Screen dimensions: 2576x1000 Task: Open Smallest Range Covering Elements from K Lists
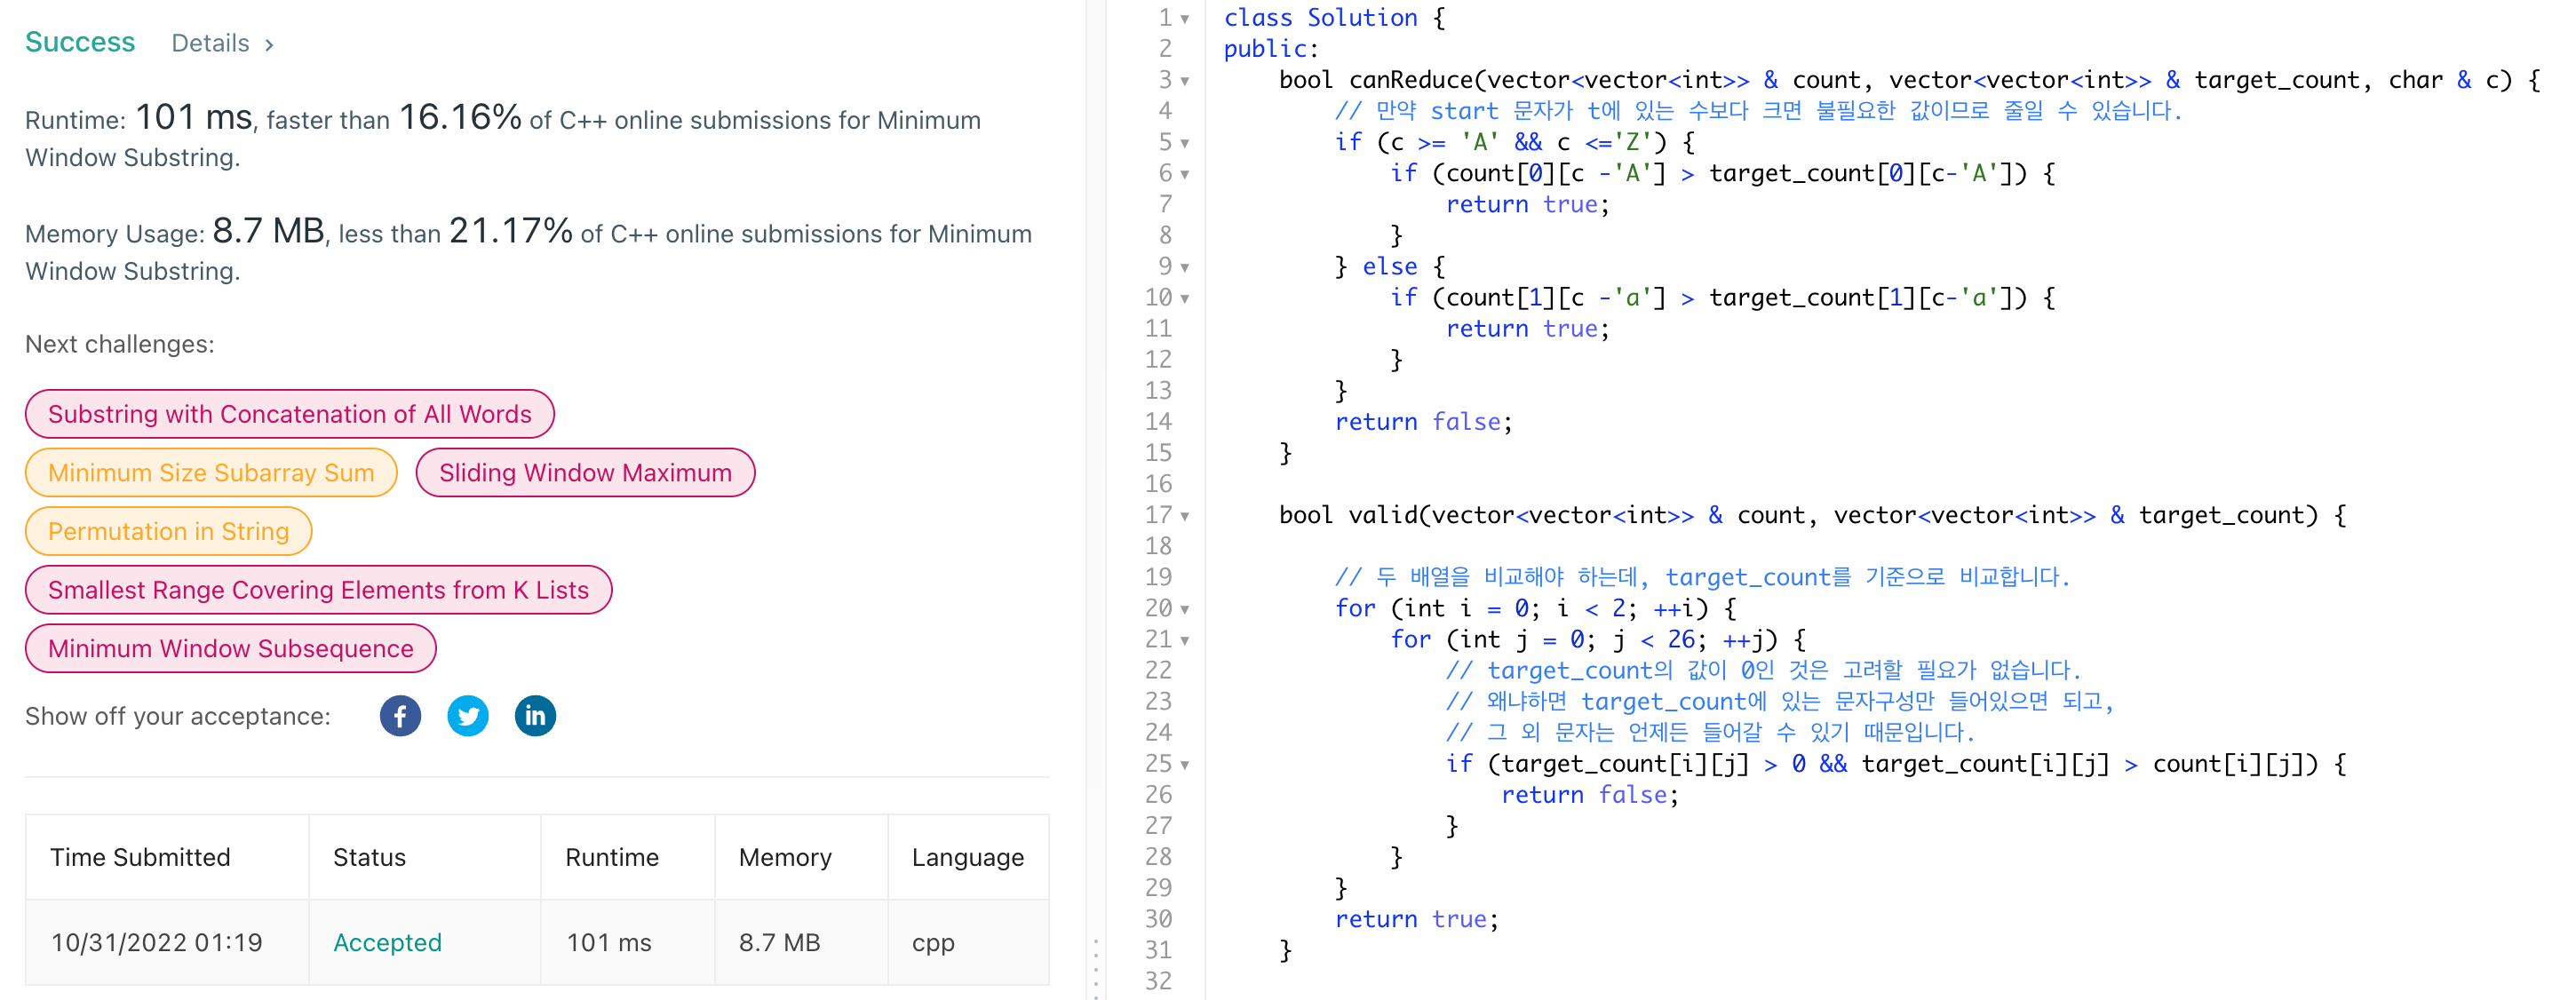(319, 590)
